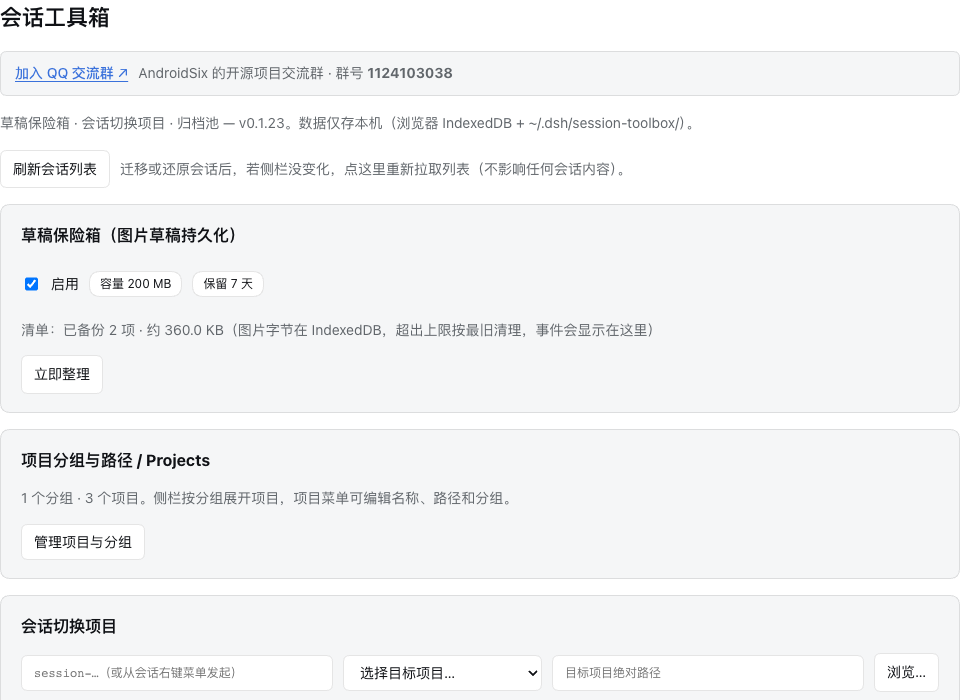Open the 加入 QQ 交流群 link
This screenshot has width=960, height=700.
[x=72, y=73]
